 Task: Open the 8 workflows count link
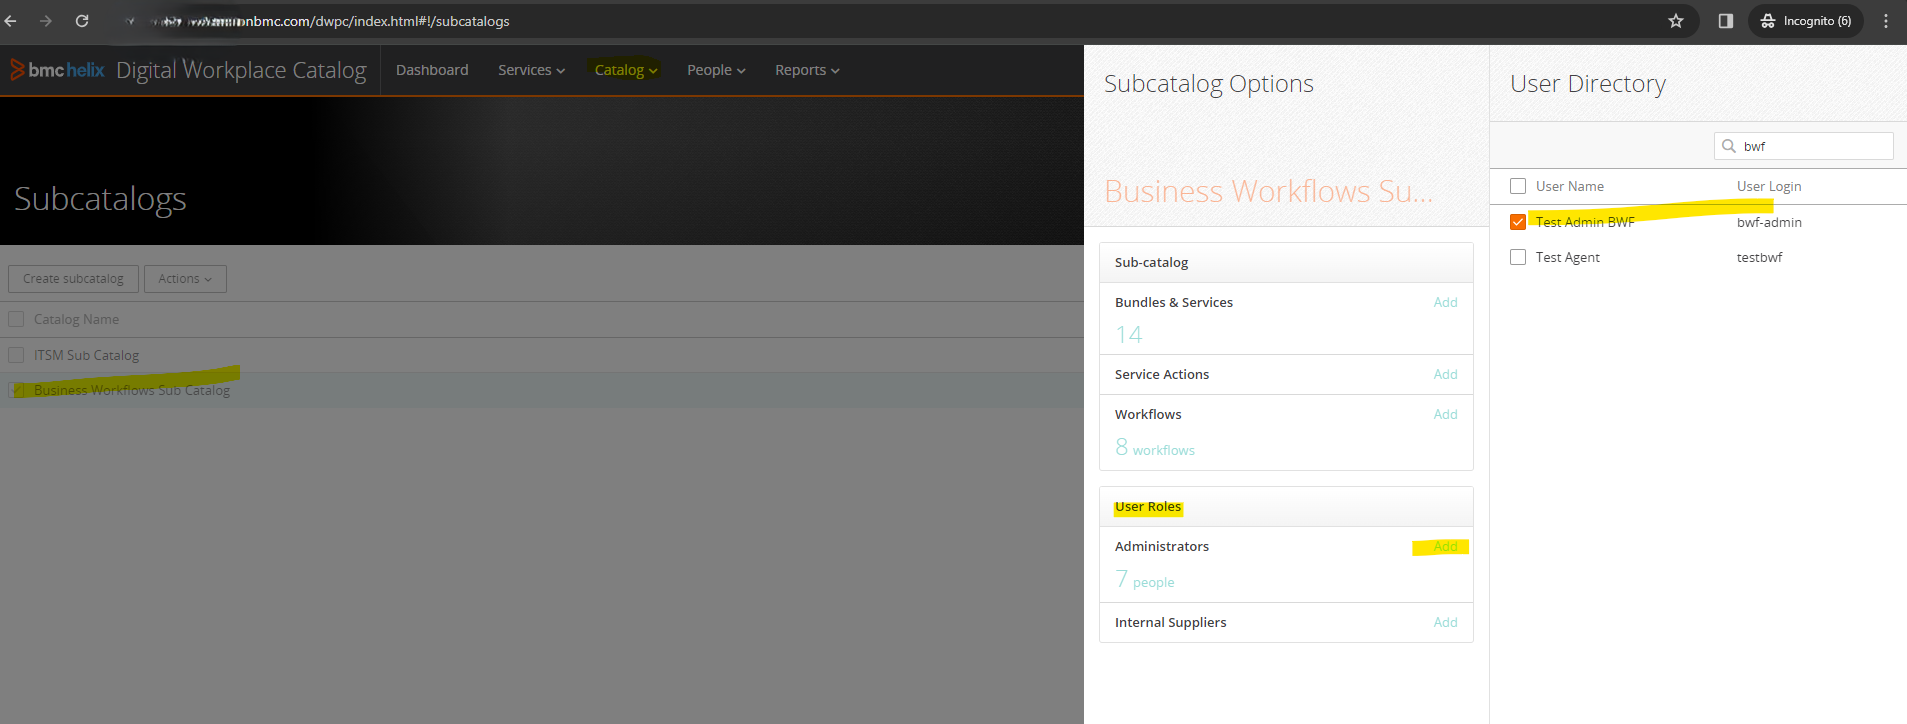tap(1155, 448)
